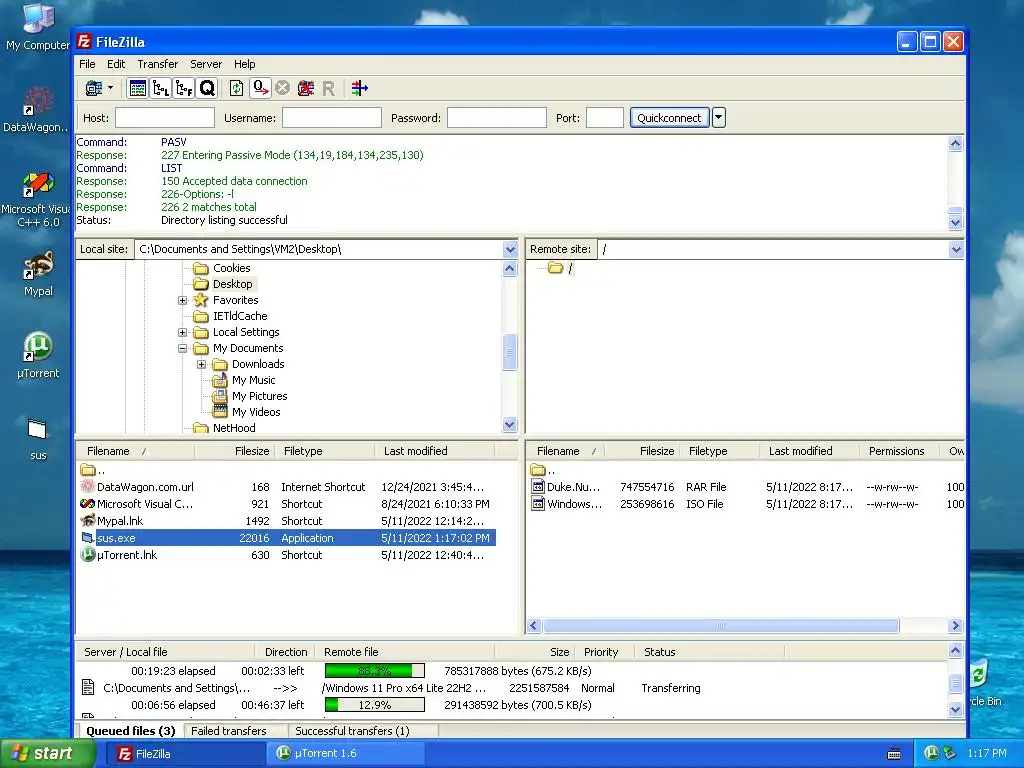Click the 12.9% transfer progress bar
The height and width of the screenshot is (768, 1024).
(x=375, y=705)
